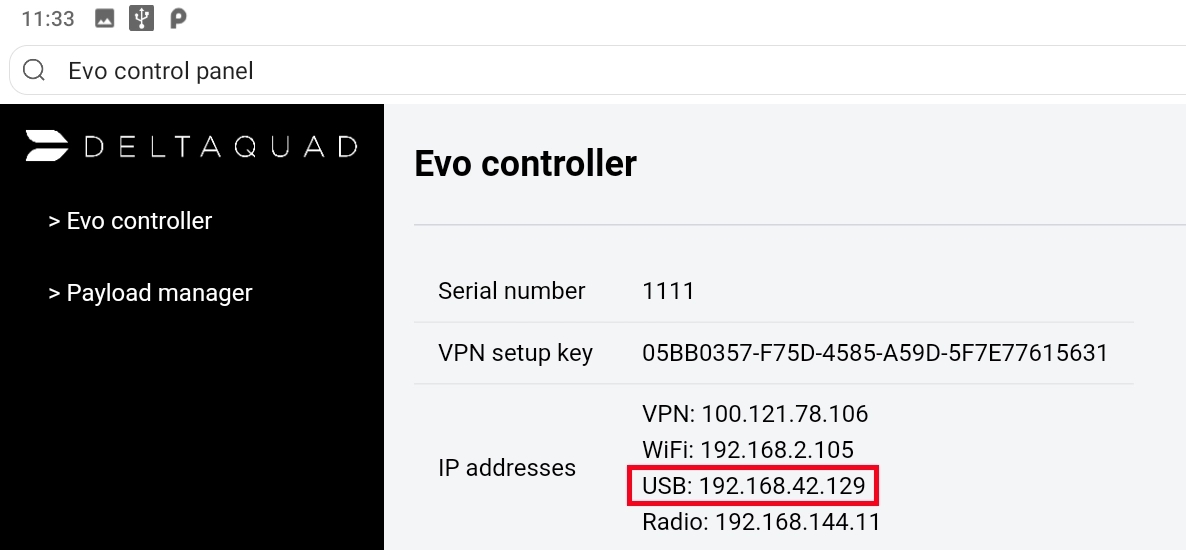Tap the USB status bar icon
The width and height of the screenshot is (1186, 550).
pyautogui.click(x=141, y=18)
